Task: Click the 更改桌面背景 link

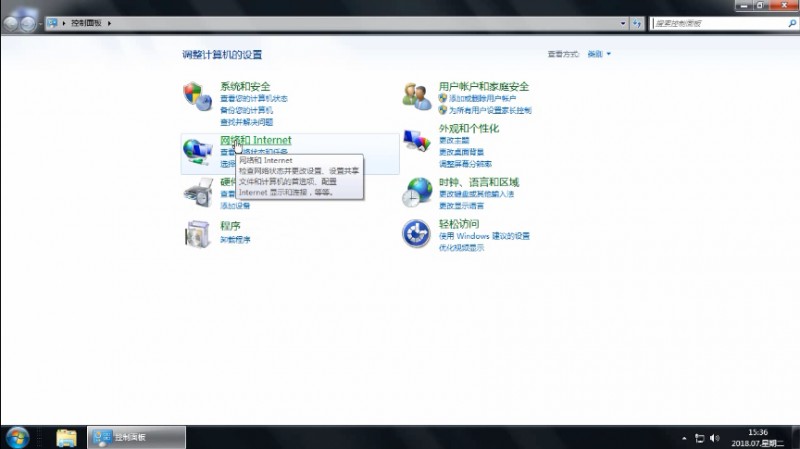Action: [x=461, y=152]
